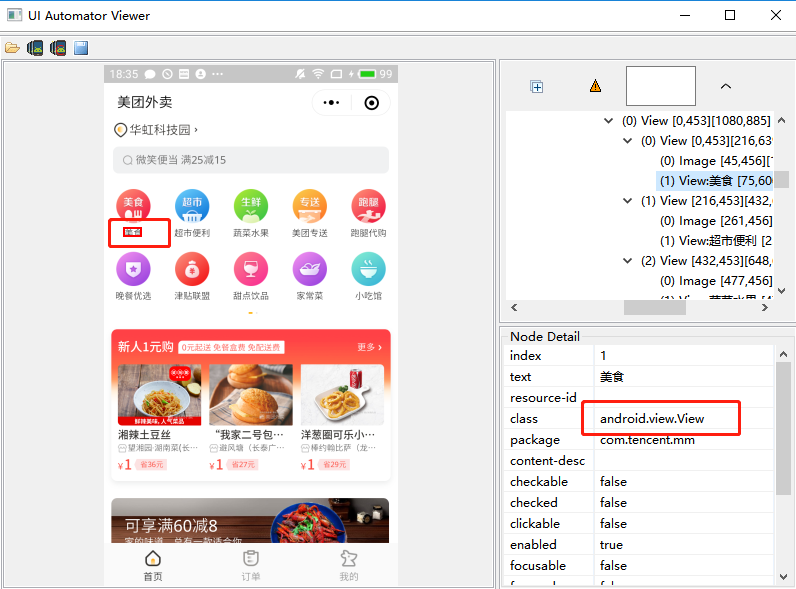Click the enabled row true value
Image resolution: width=796 pixels, height=589 pixels.
[611, 545]
